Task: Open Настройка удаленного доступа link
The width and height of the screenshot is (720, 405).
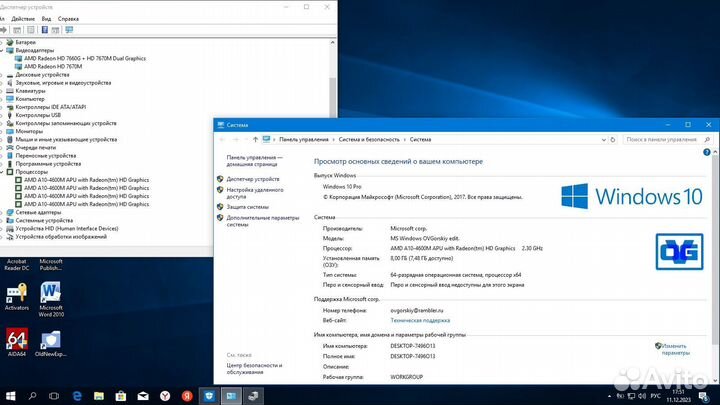Action: (255, 193)
